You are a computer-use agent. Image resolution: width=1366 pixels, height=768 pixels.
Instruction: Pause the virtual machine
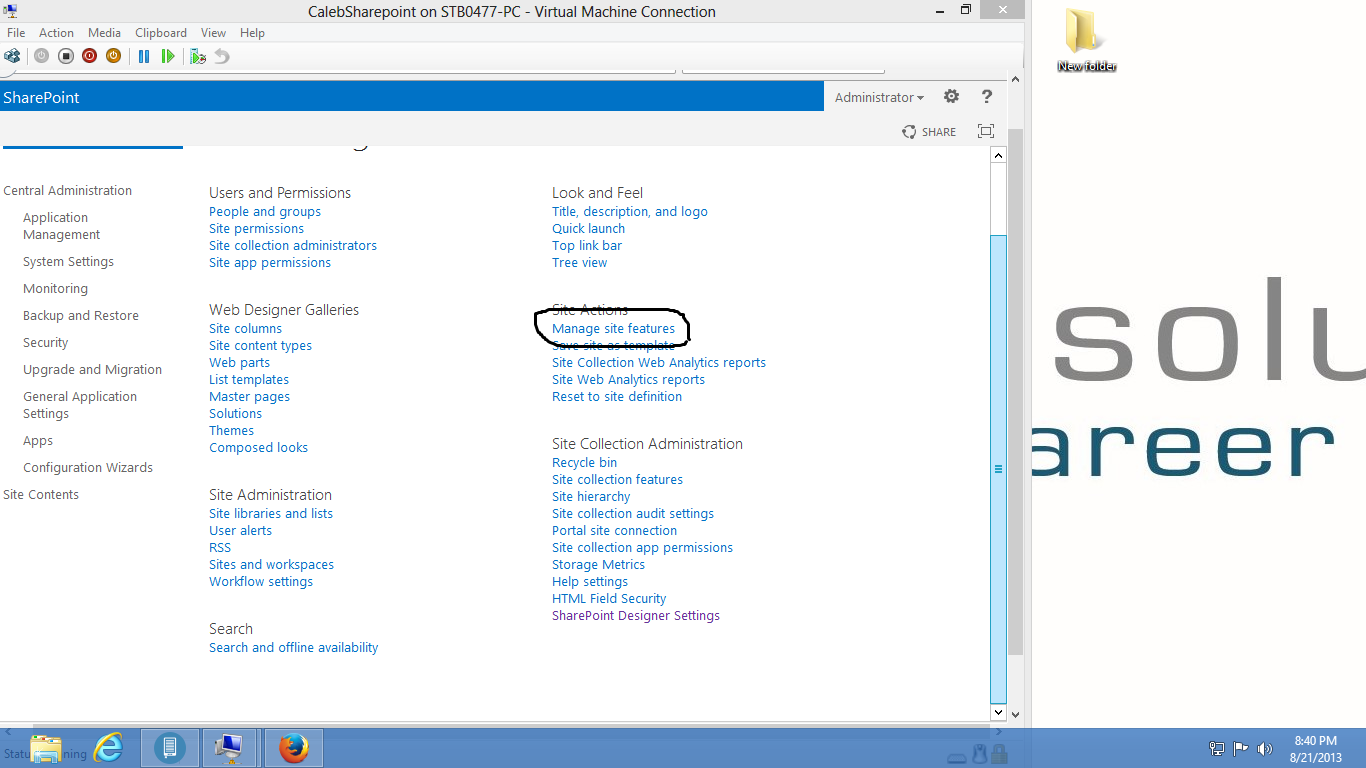(x=144, y=56)
